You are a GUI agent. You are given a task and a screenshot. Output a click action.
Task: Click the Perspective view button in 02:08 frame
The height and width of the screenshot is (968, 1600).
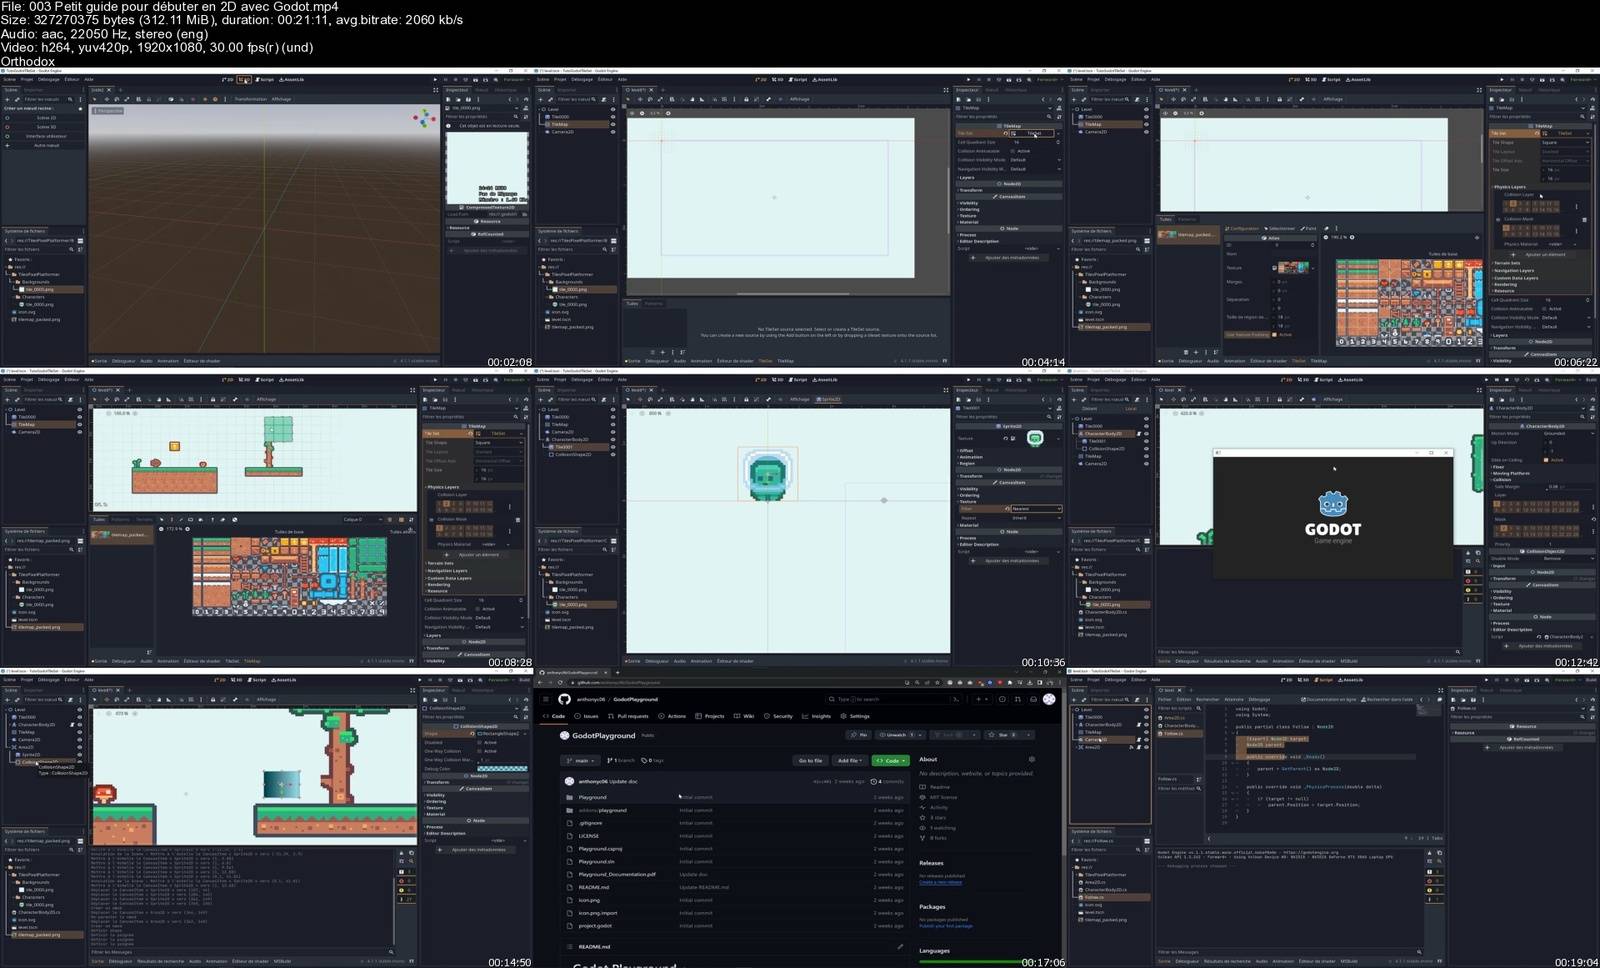tap(108, 111)
